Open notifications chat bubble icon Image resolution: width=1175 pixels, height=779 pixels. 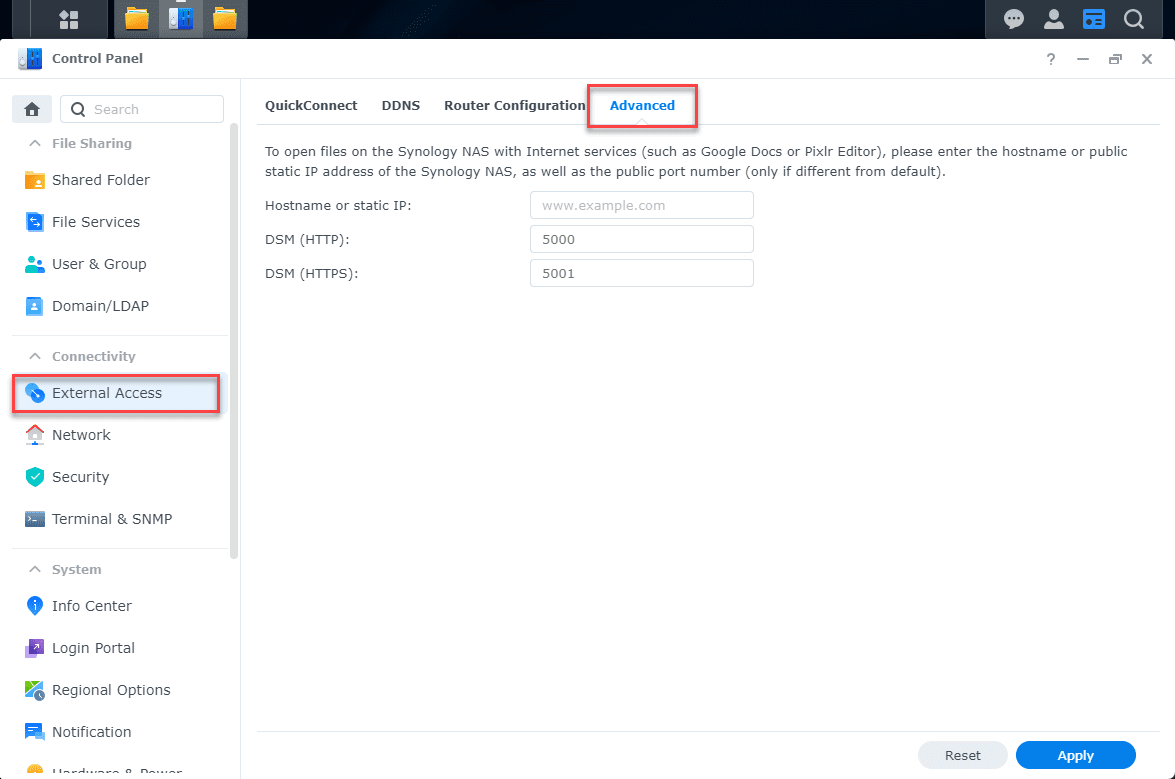1013,19
